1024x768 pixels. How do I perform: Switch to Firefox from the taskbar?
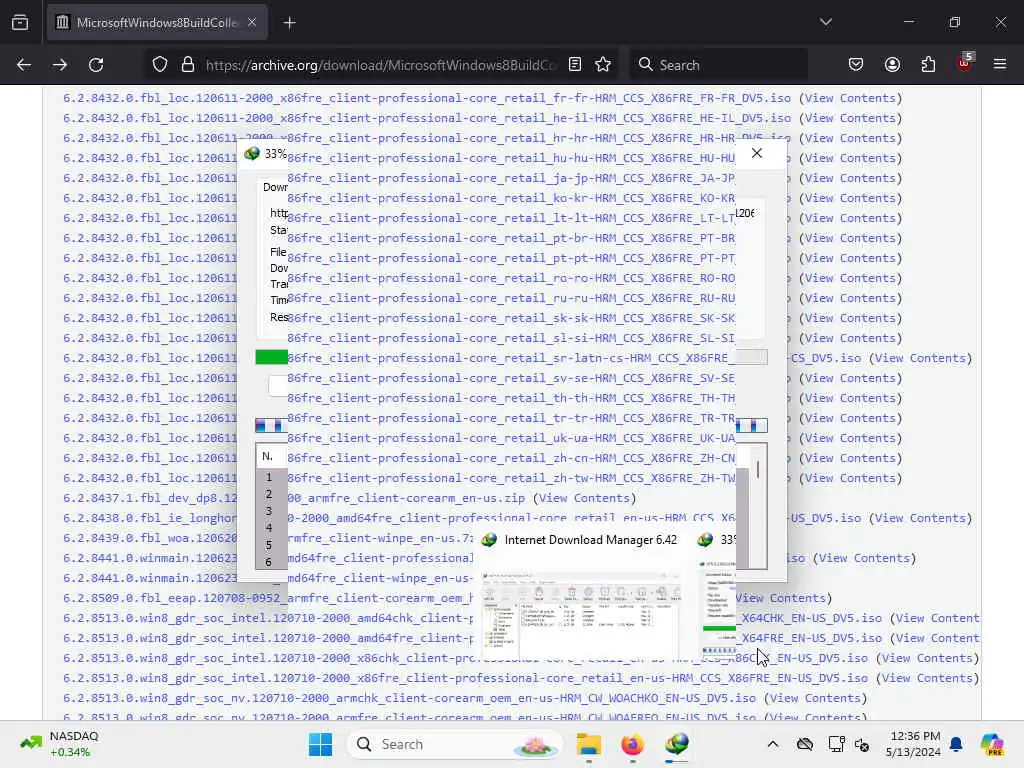[x=632, y=744]
